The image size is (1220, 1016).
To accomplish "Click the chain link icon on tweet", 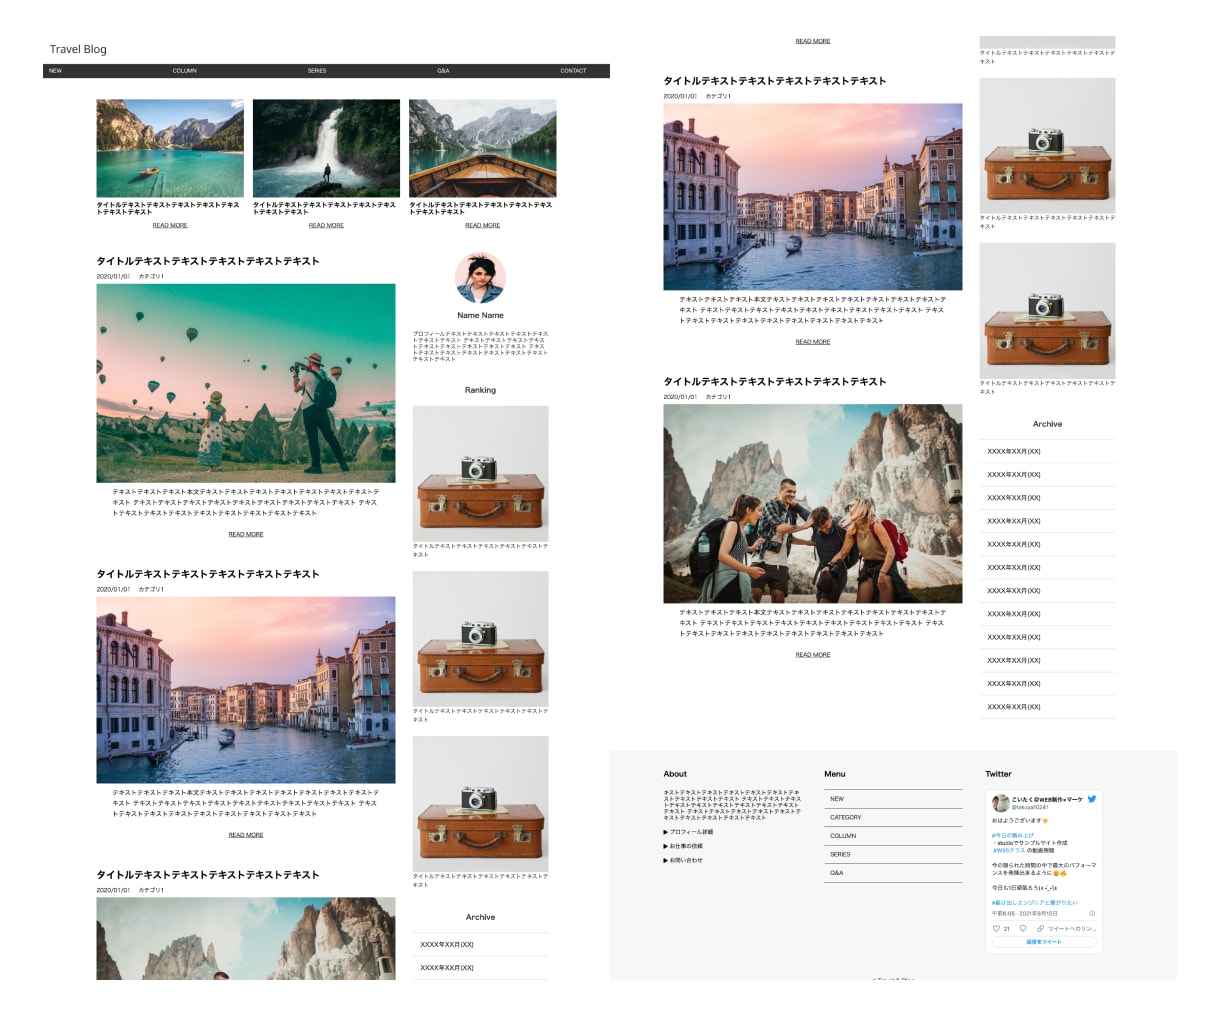I will (1041, 929).
